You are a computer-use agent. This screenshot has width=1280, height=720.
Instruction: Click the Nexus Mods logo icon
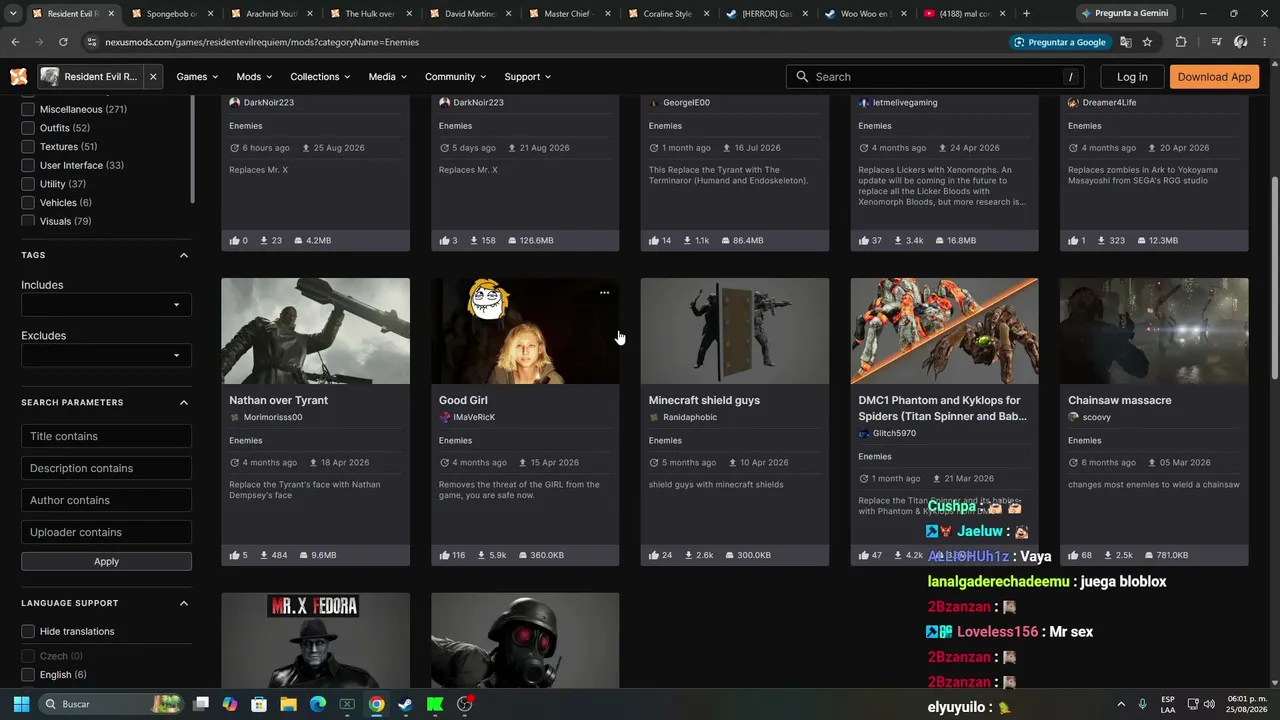coord(19,77)
